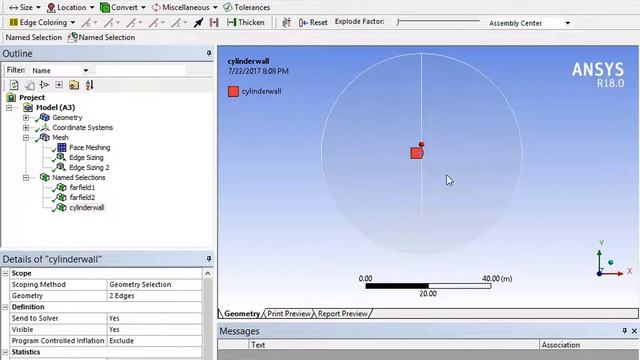Viewport: 640px width, 360px height.
Task: Select Mesh in the outline tree
Action: click(x=60, y=138)
